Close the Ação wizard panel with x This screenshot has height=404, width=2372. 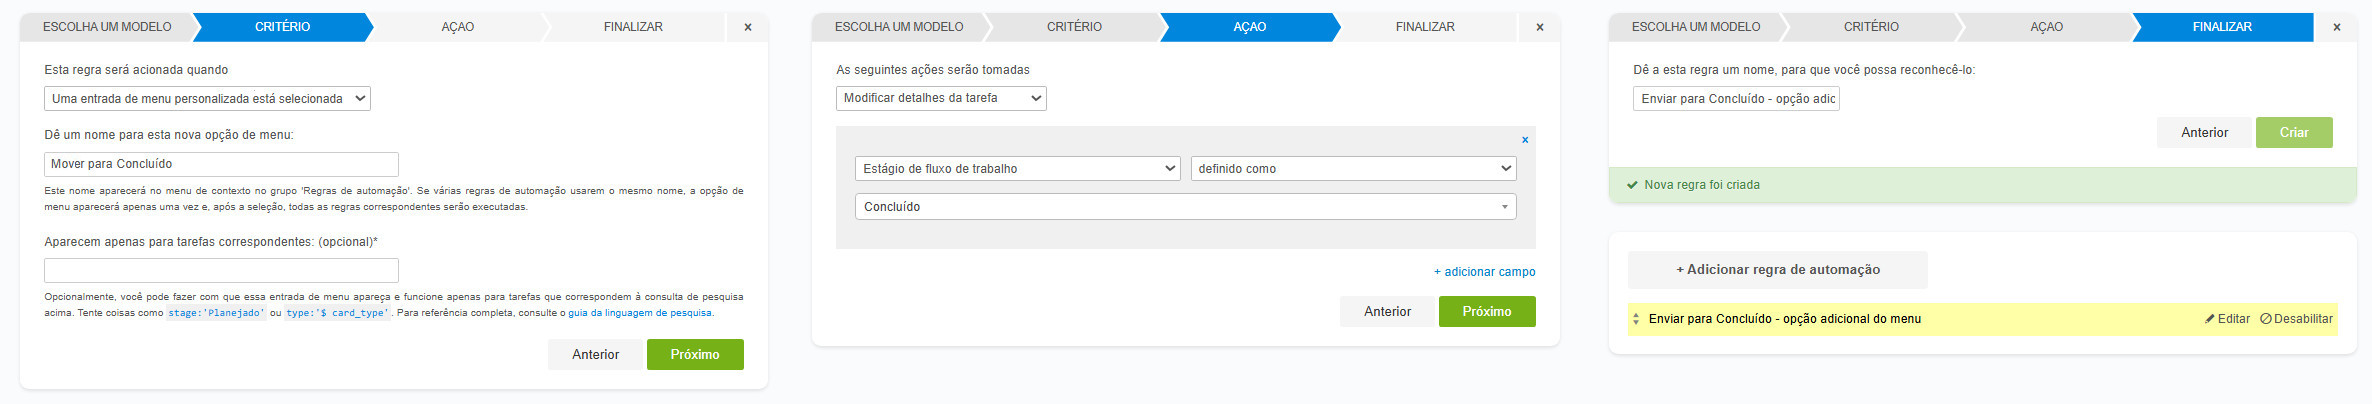click(x=1539, y=27)
